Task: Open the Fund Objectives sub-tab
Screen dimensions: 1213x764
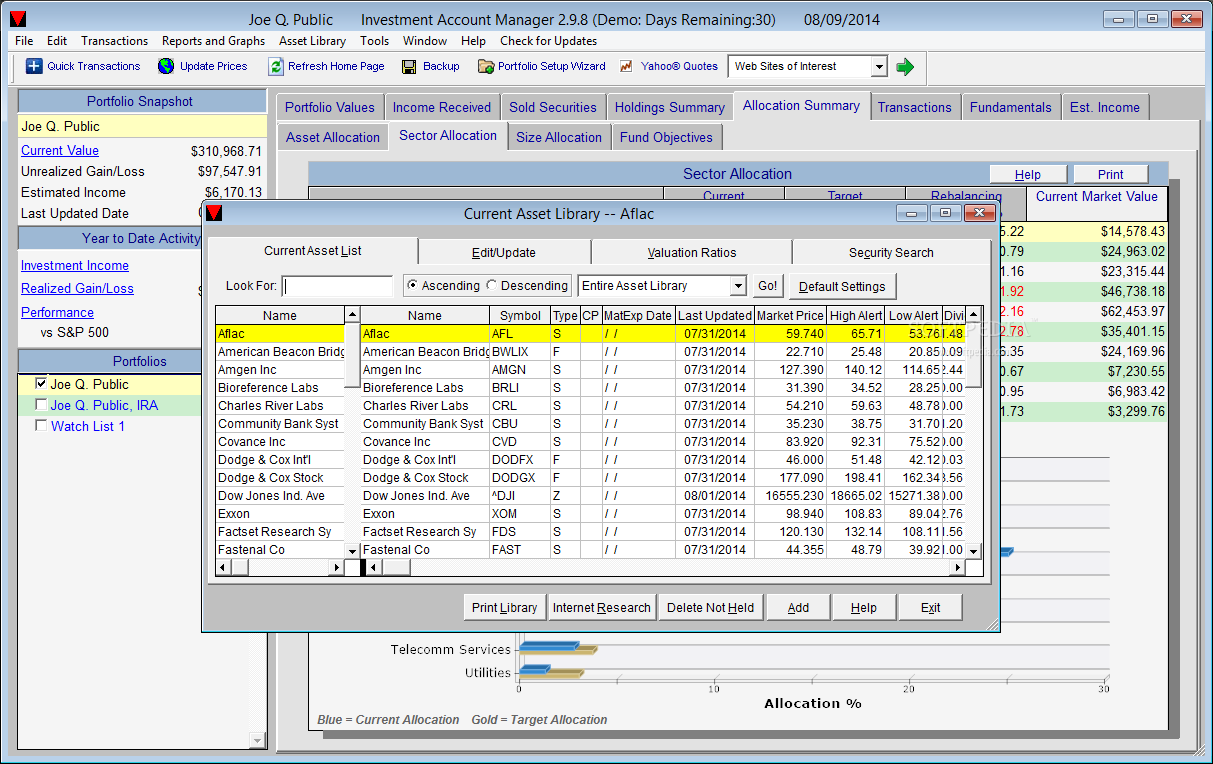Action: point(666,137)
